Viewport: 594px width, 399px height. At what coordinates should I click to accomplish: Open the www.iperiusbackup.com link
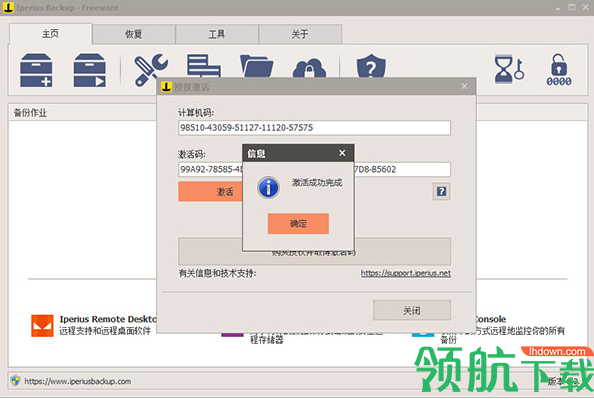78,381
